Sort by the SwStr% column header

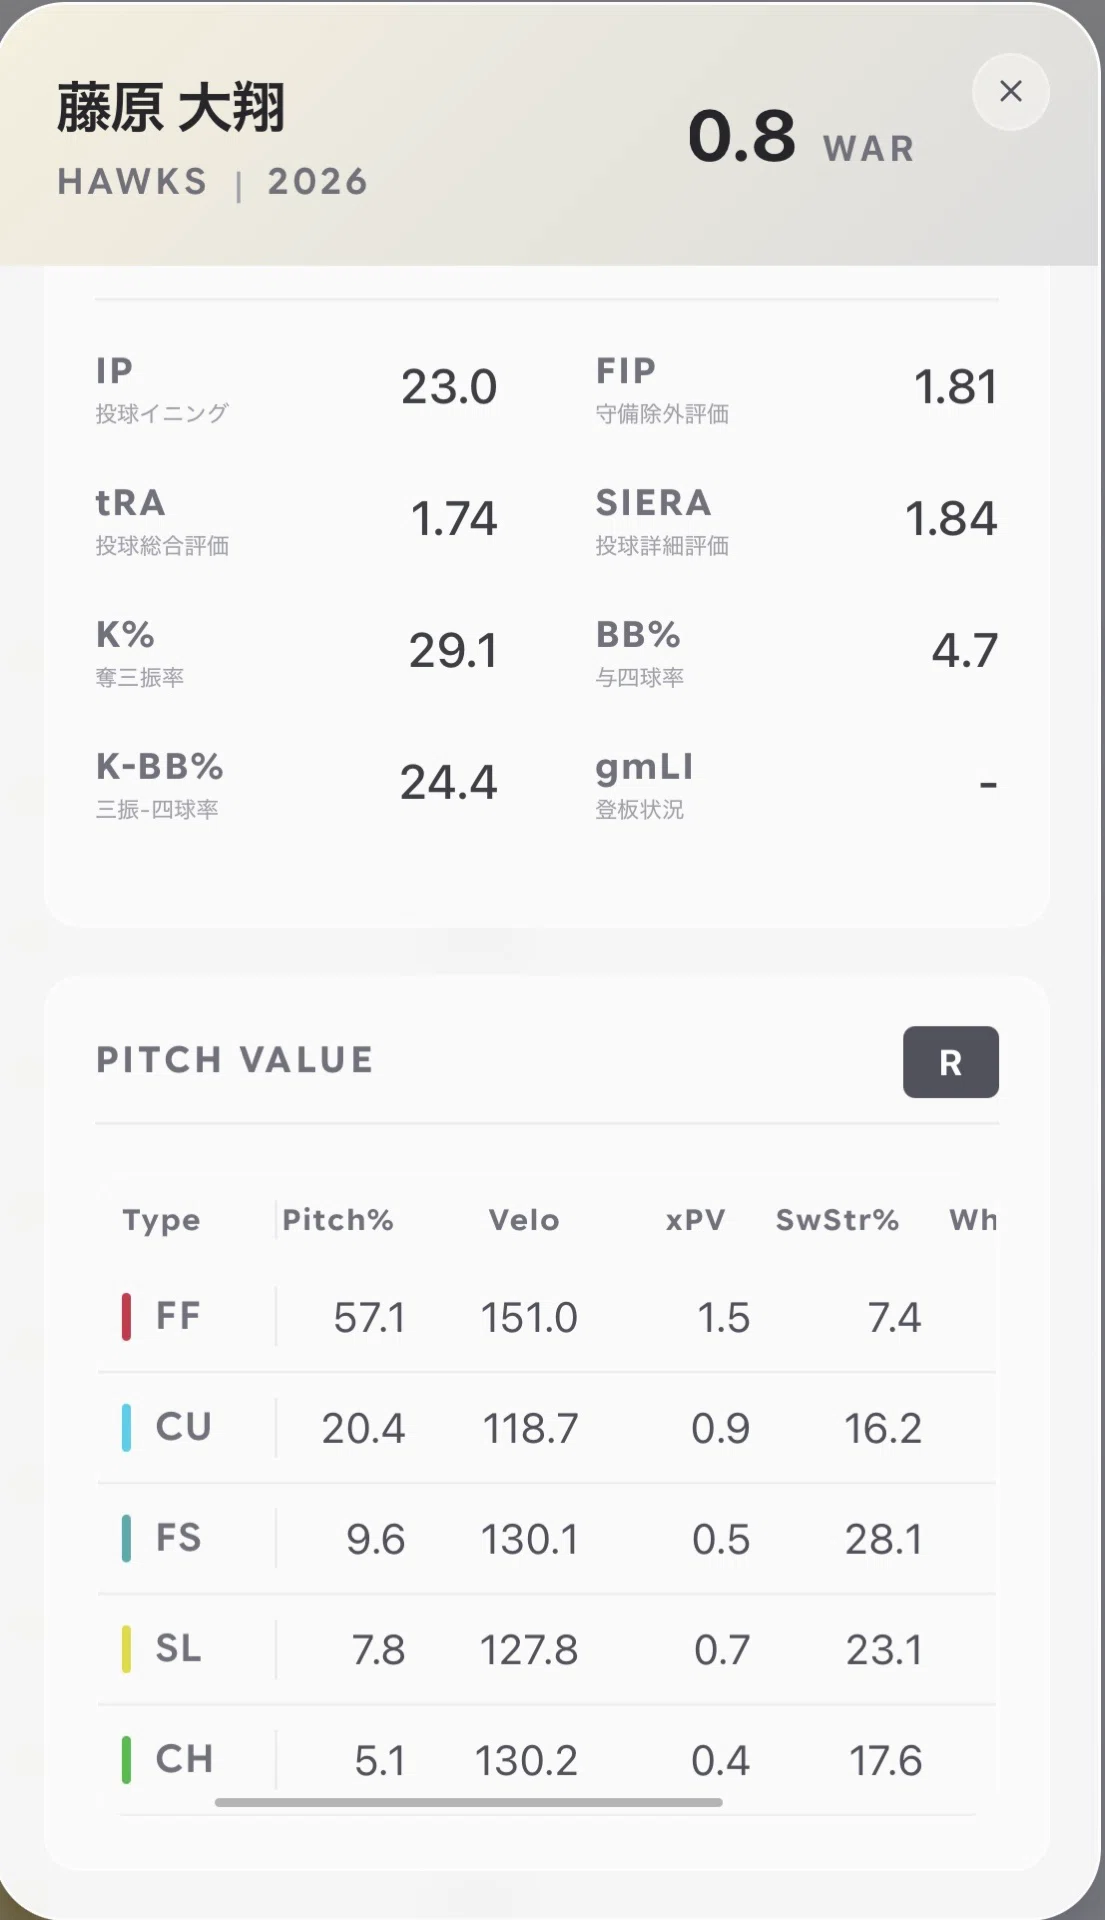[837, 1220]
